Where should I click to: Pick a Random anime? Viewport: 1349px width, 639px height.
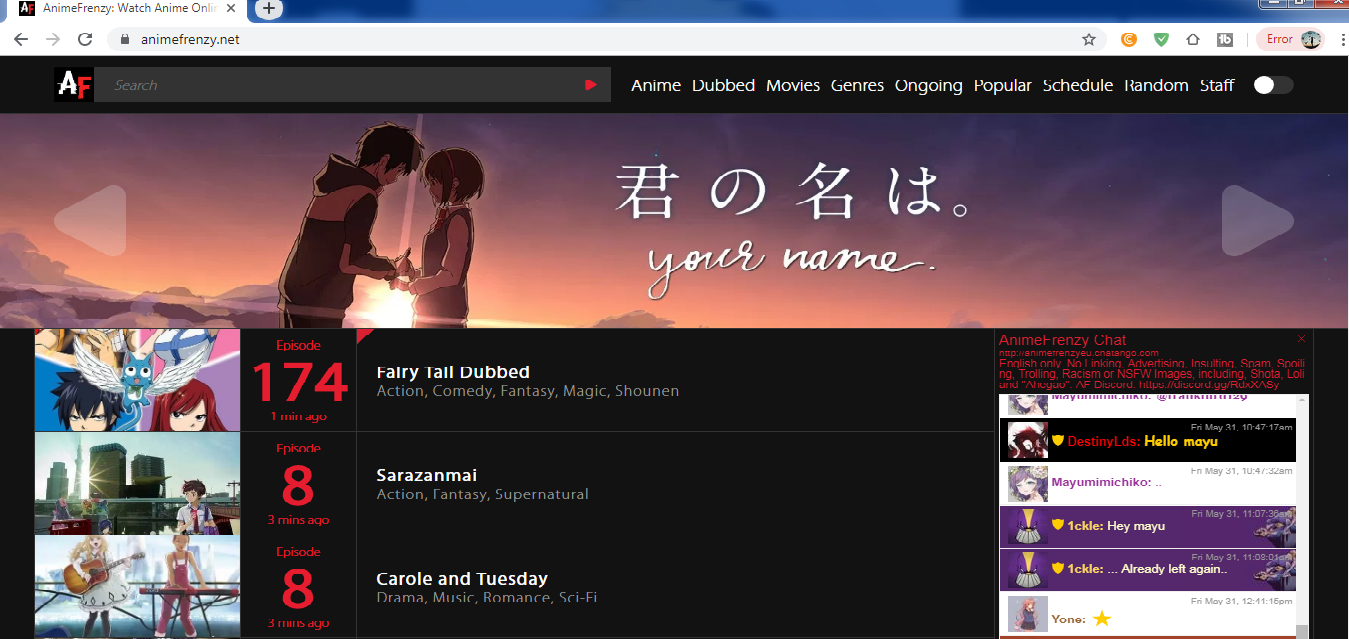[x=1156, y=86]
